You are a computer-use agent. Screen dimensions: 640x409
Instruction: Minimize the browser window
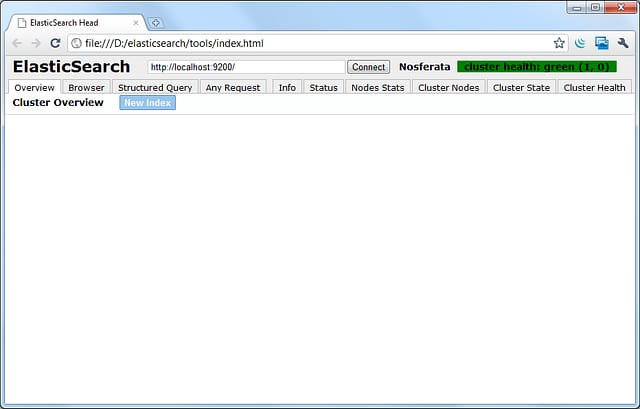click(x=577, y=8)
